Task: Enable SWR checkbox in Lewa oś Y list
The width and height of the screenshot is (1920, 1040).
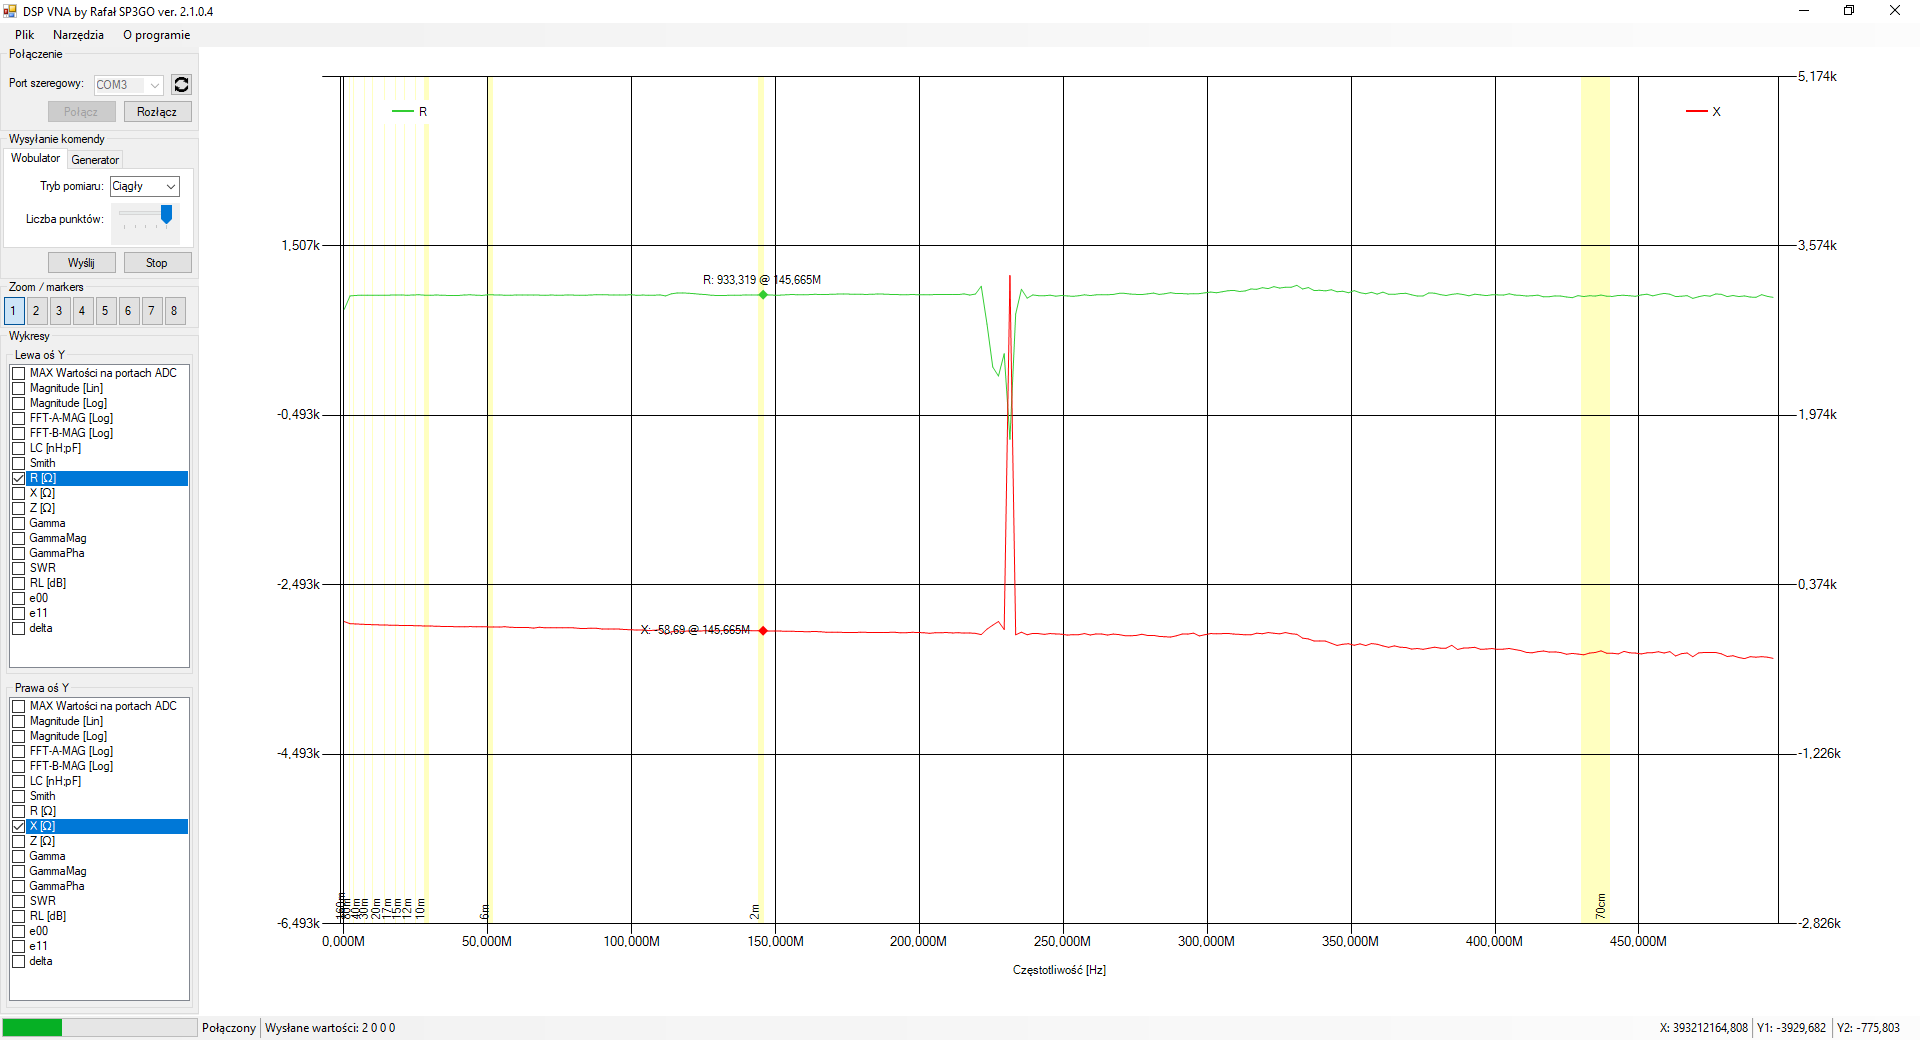Action: coord(19,568)
